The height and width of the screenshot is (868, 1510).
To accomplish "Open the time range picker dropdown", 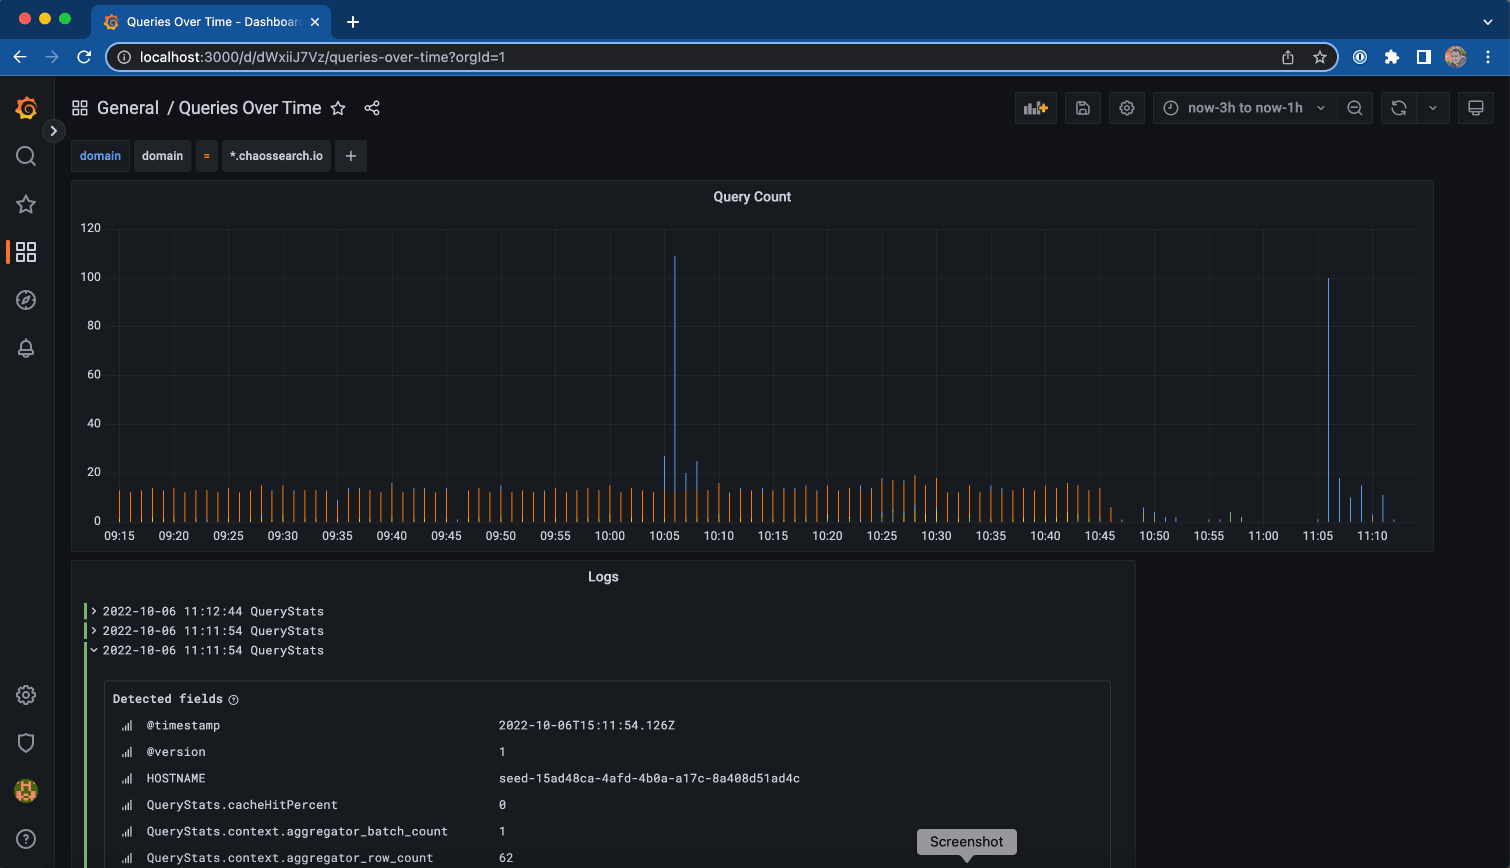I will tap(1243, 107).
